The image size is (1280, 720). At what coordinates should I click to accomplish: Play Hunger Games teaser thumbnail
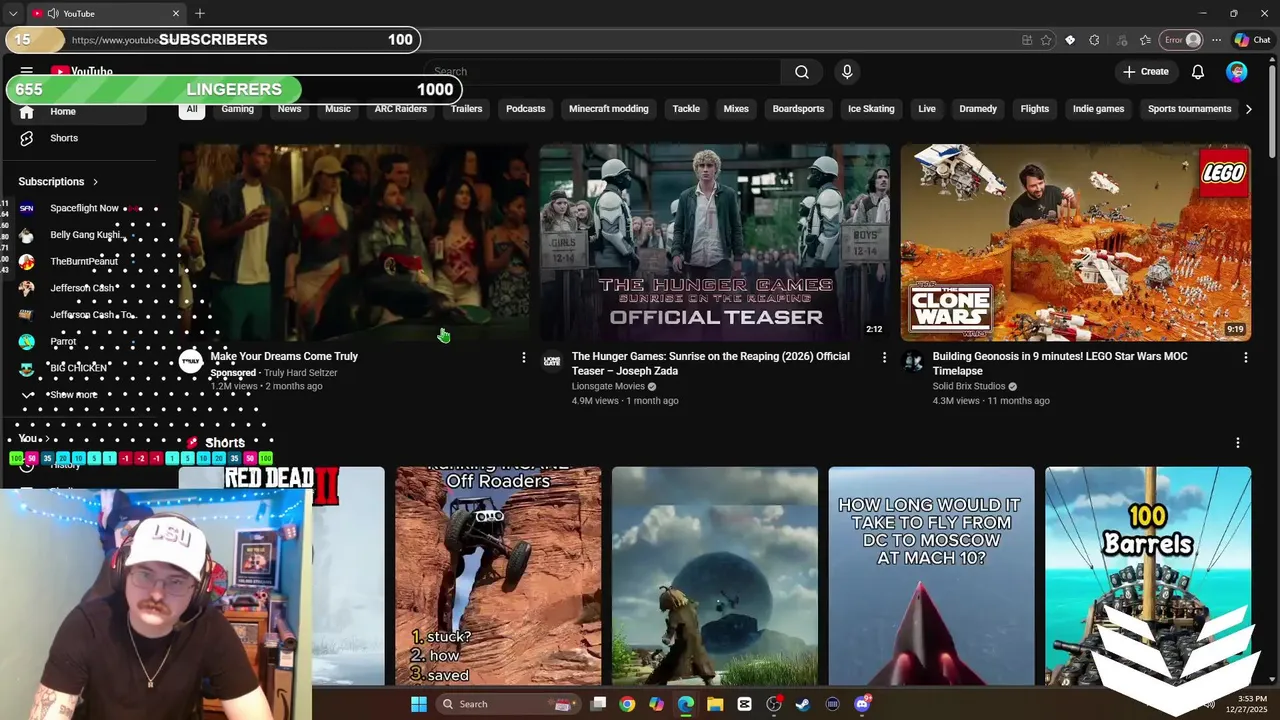coord(715,243)
